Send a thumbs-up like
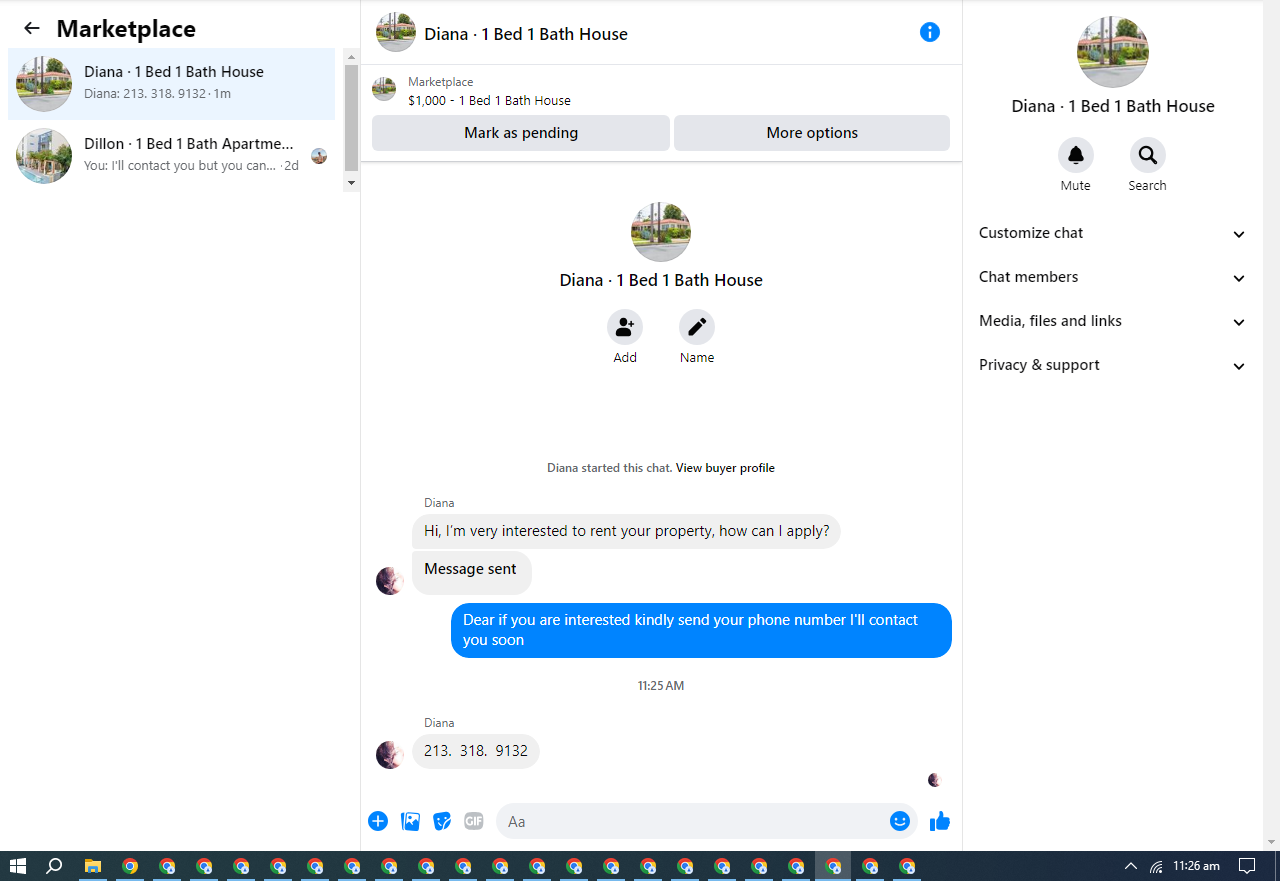Image resolution: width=1280 pixels, height=881 pixels. tap(940, 821)
